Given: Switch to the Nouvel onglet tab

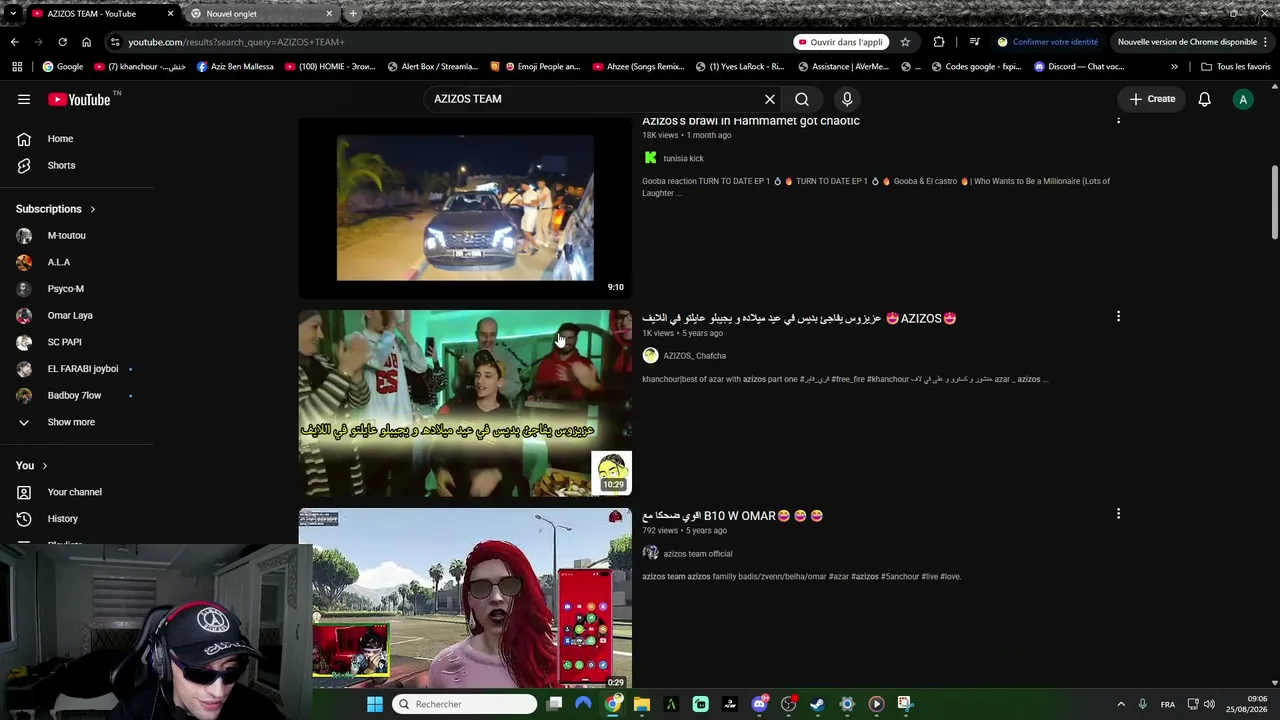Looking at the screenshot, I should [x=260, y=14].
